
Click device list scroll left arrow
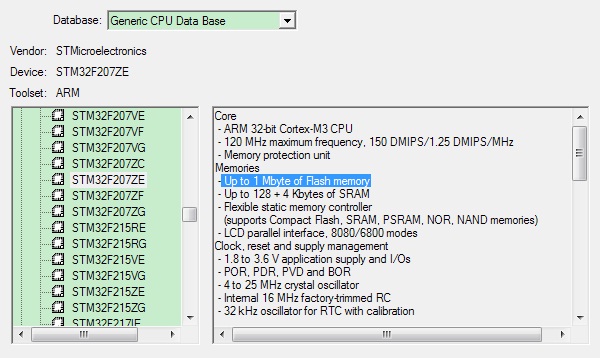pyautogui.click(x=21, y=334)
